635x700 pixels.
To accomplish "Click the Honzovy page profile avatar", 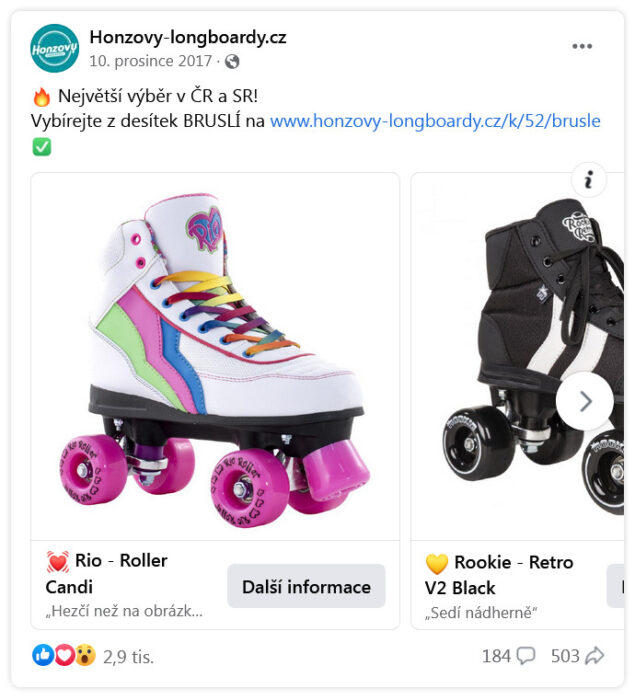I will point(54,48).
